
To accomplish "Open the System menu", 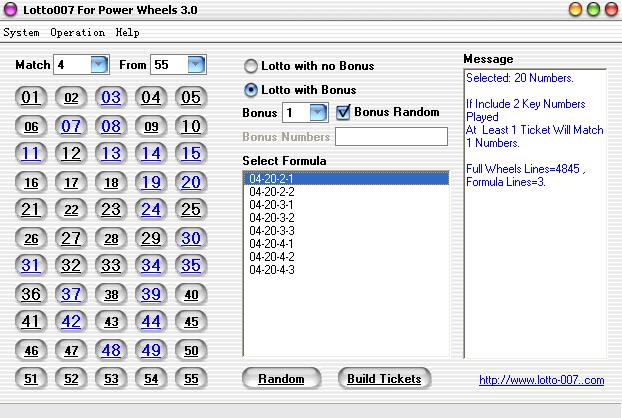I will pos(21,33).
